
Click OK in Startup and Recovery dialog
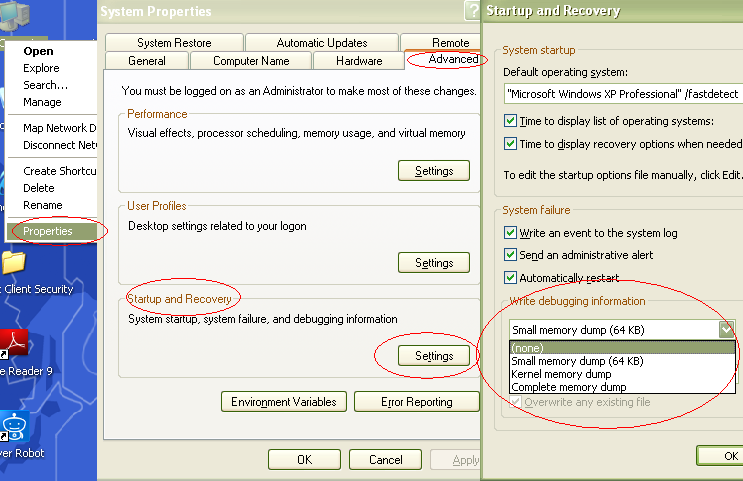tap(720, 456)
